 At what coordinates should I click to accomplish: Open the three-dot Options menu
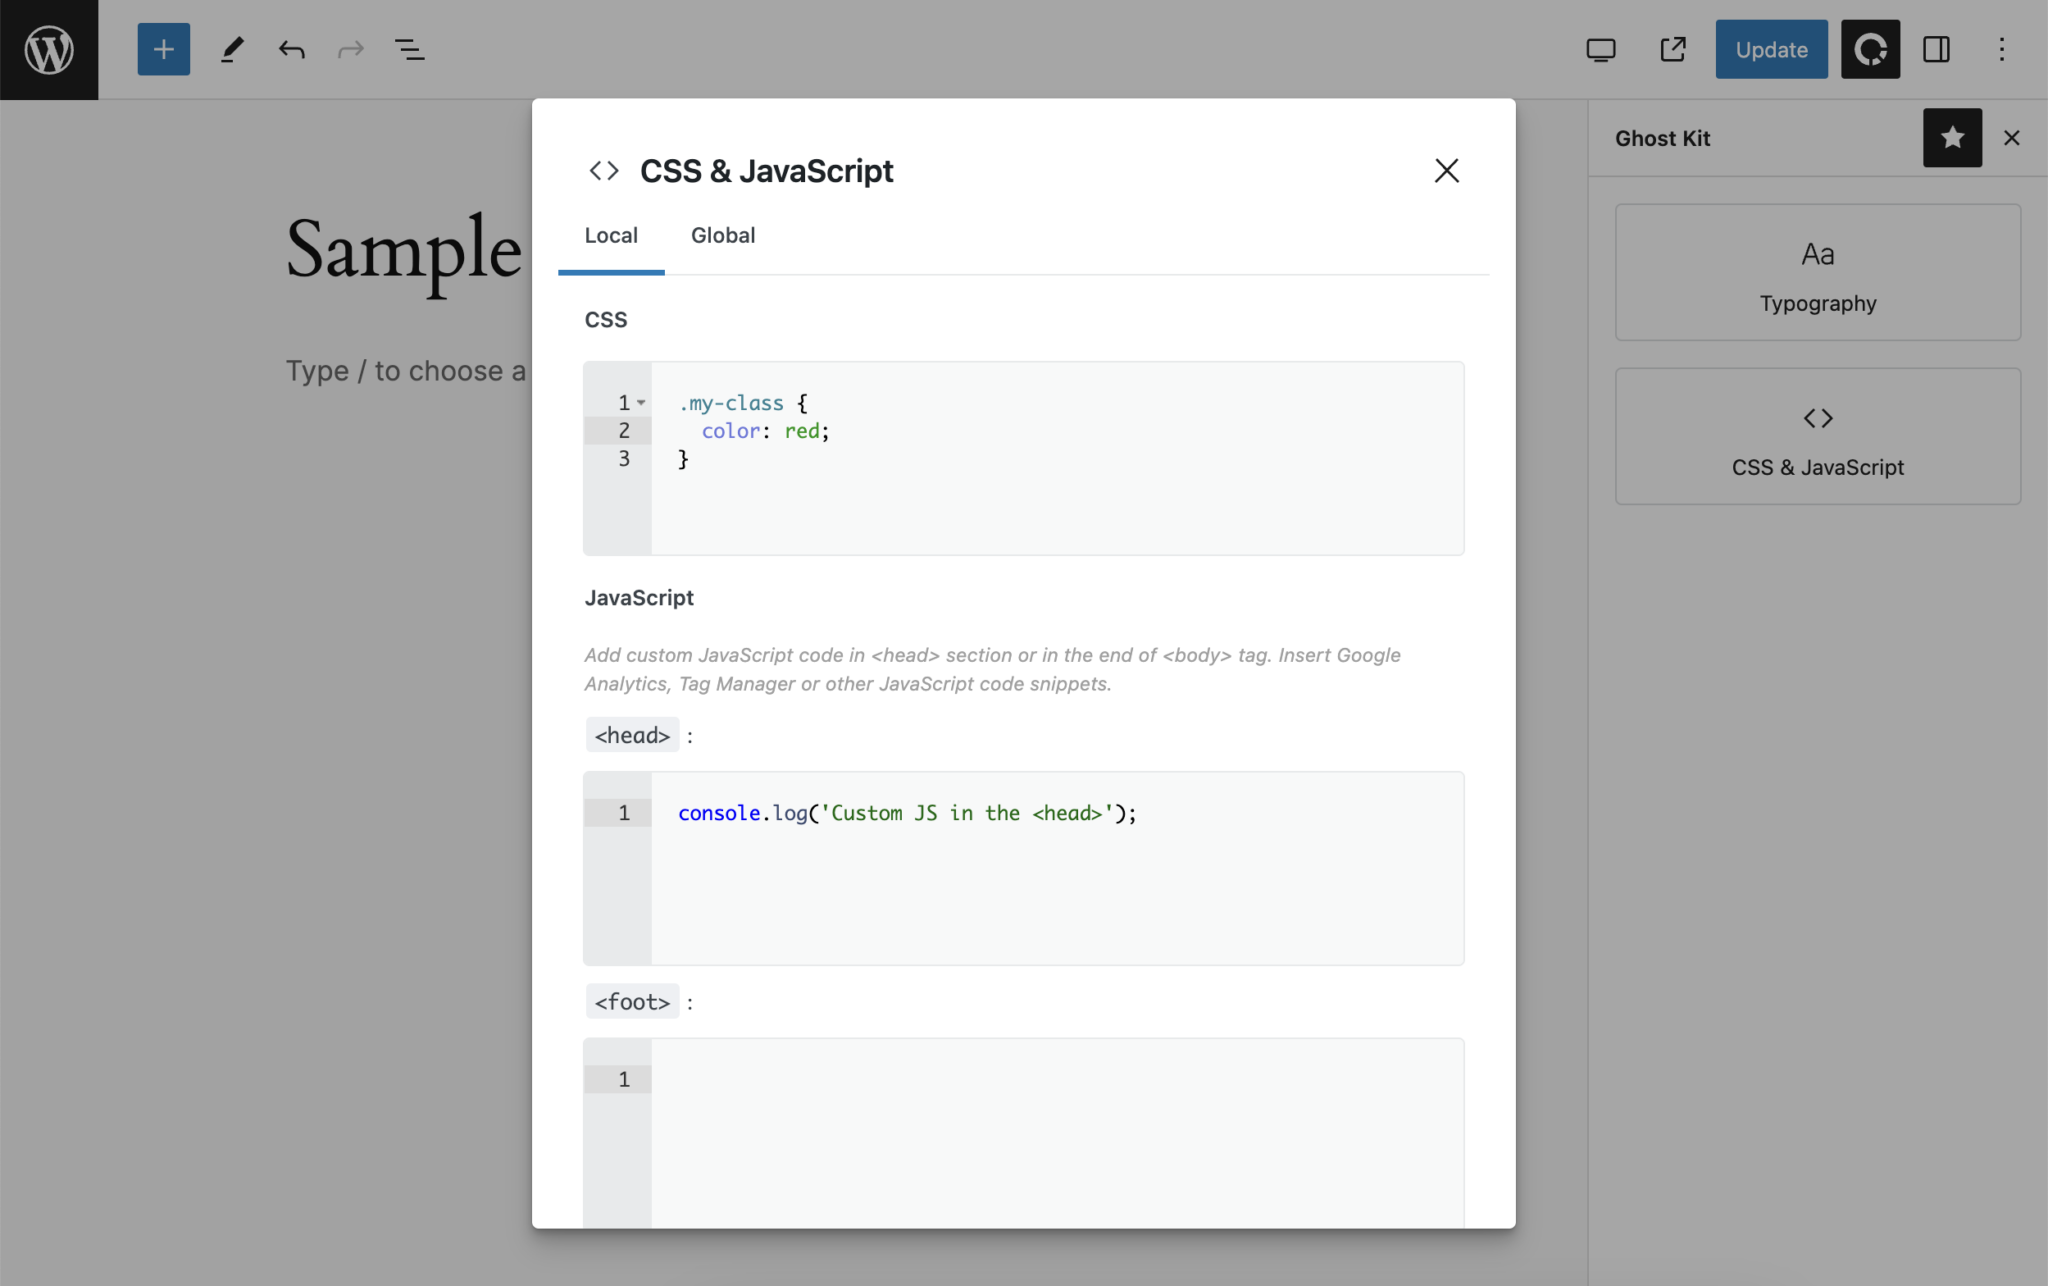2002,49
